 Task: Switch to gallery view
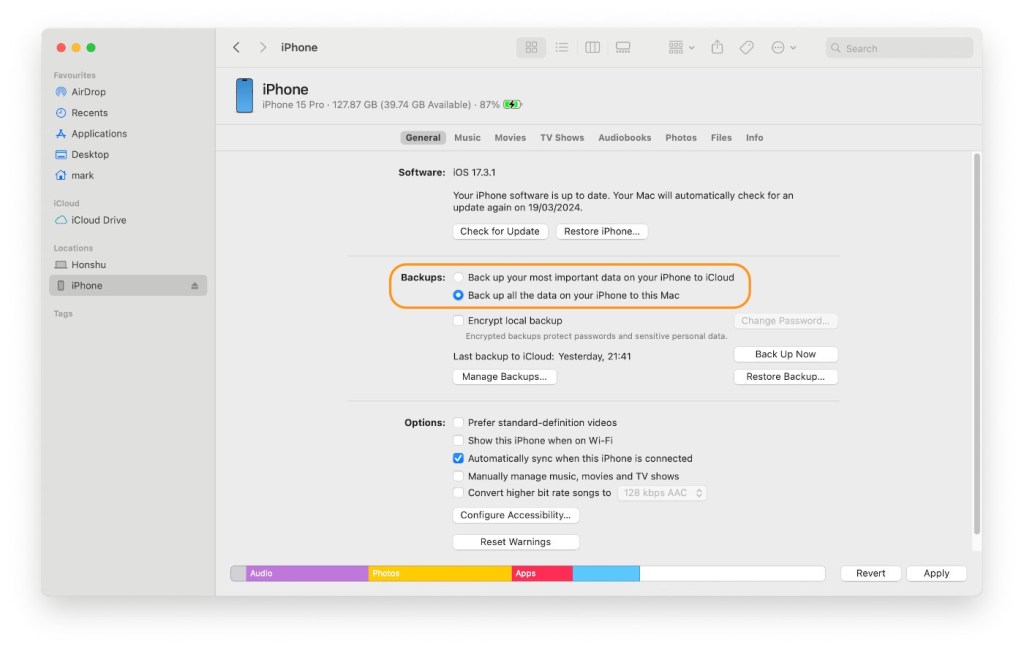pyautogui.click(x=623, y=47)
